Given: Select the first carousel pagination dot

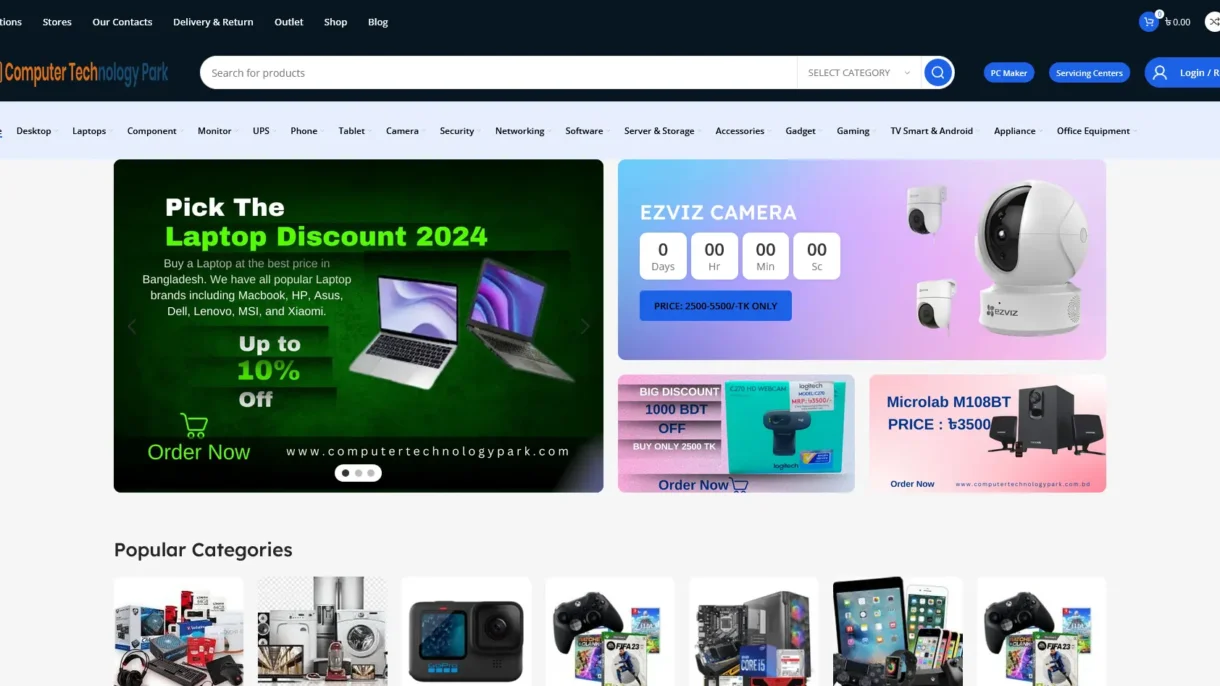Looking at the screenshot, I should [346, 473].
